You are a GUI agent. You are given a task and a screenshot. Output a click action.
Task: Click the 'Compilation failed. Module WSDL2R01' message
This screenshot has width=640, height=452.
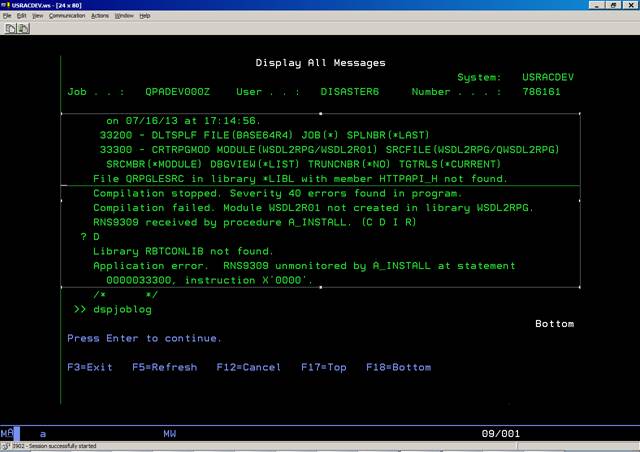[x=313, y=208]
